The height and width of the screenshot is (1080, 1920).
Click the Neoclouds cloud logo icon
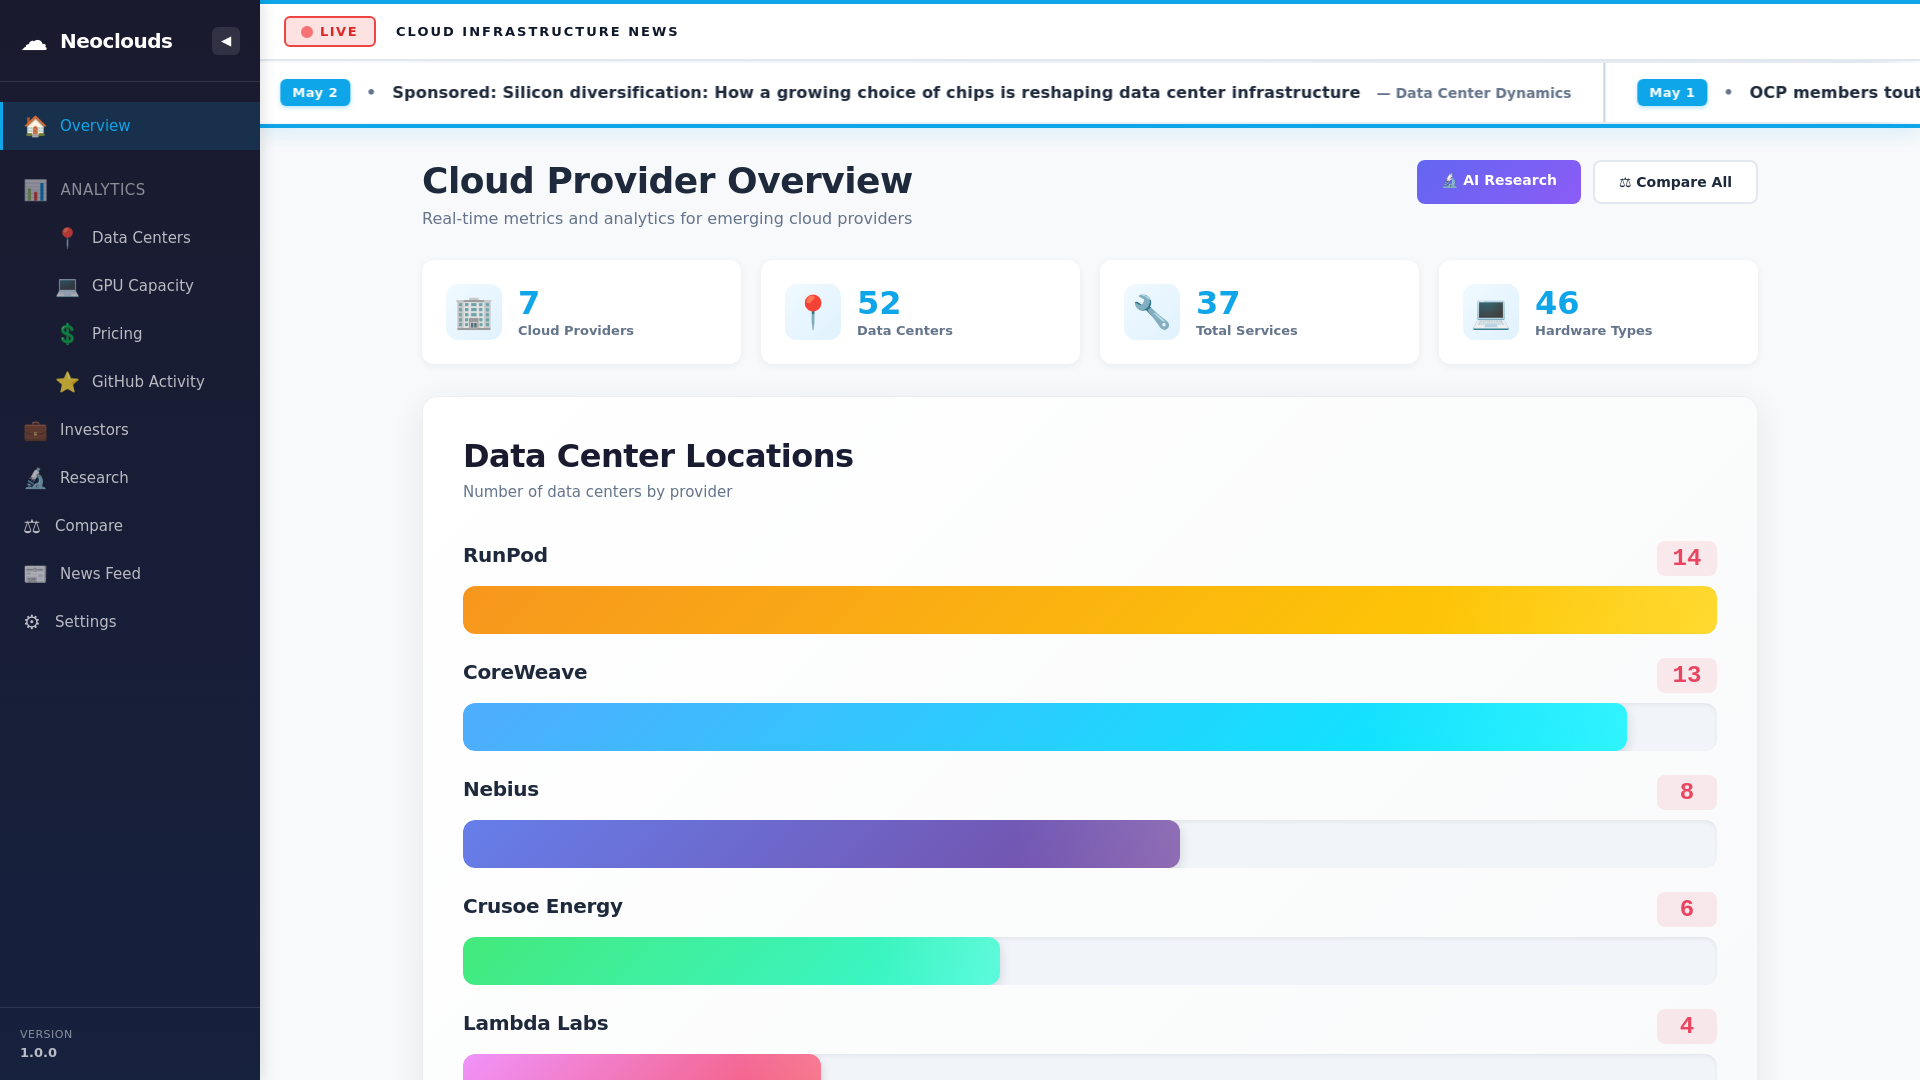coord(35,42)
